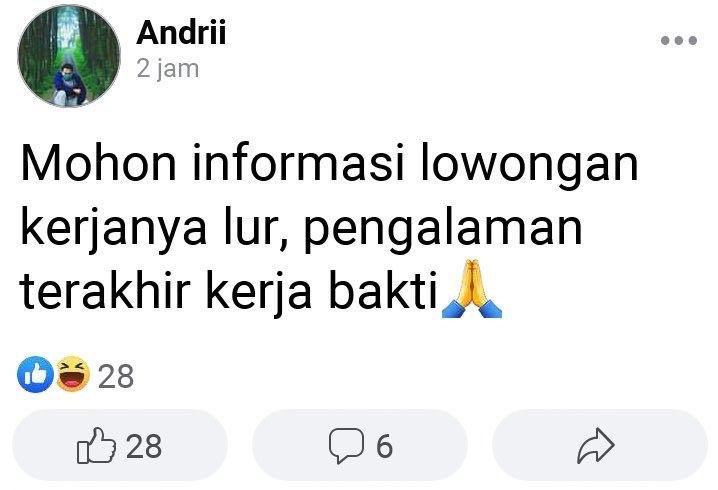The image size is (718, 490).
Task: Click the "Mohon informasi lowongan" text line
Action: click(x=329, y=163)
